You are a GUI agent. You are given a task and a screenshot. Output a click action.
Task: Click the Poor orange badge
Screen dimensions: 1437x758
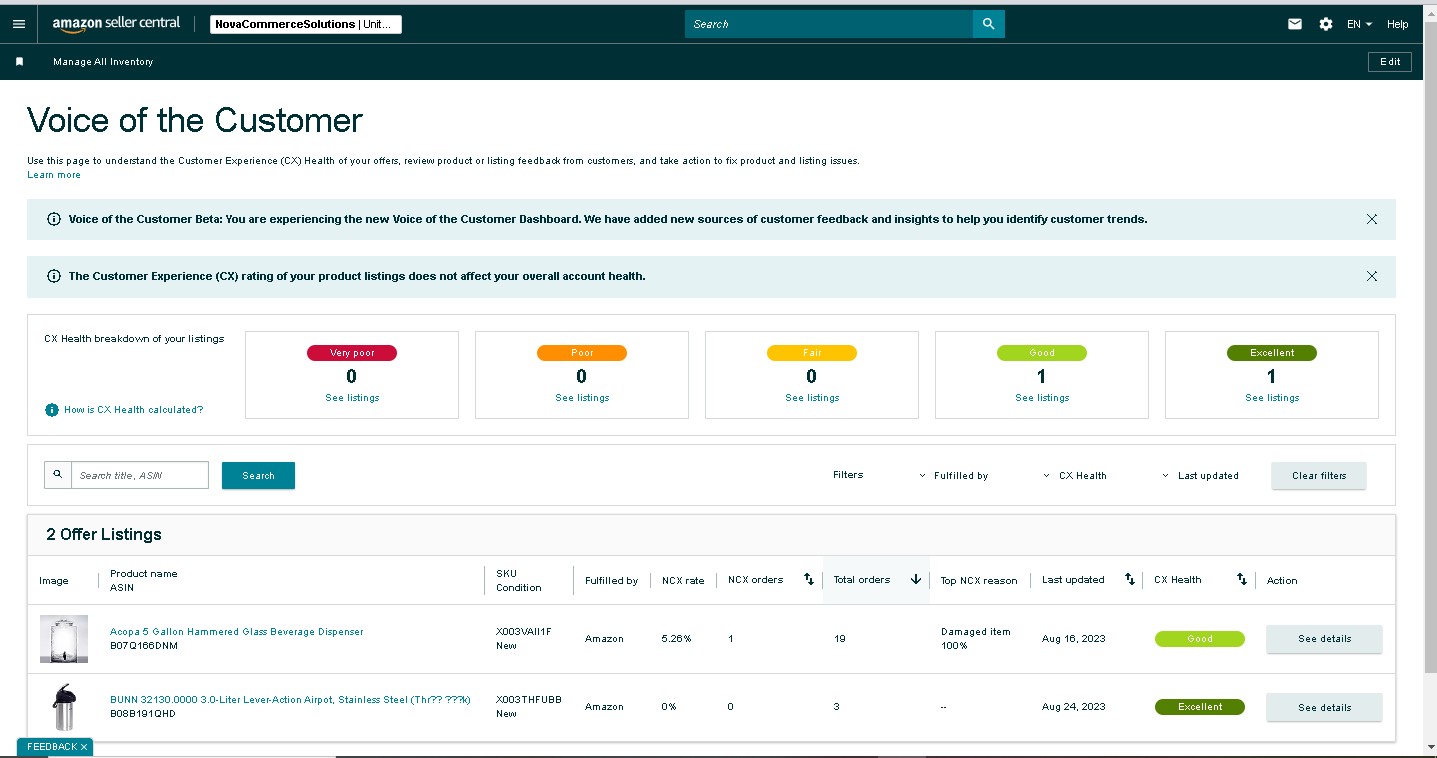click(582, 353)
